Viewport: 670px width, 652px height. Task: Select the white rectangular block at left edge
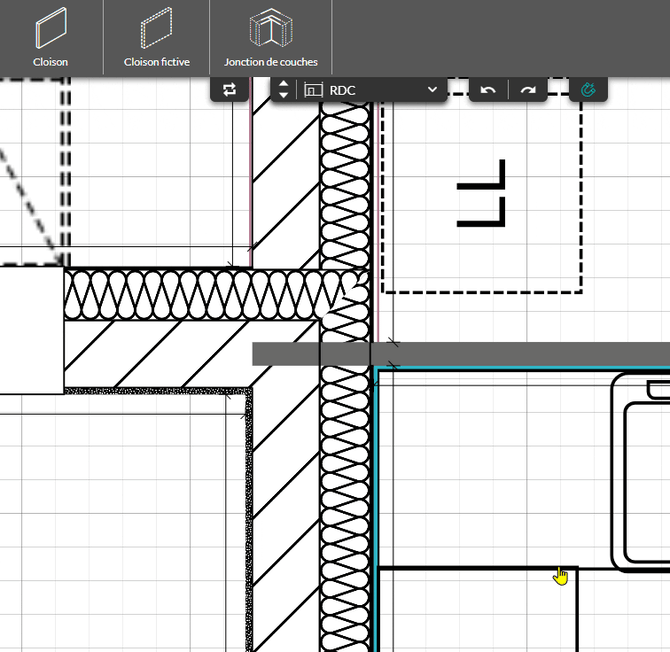pos(32,330)
